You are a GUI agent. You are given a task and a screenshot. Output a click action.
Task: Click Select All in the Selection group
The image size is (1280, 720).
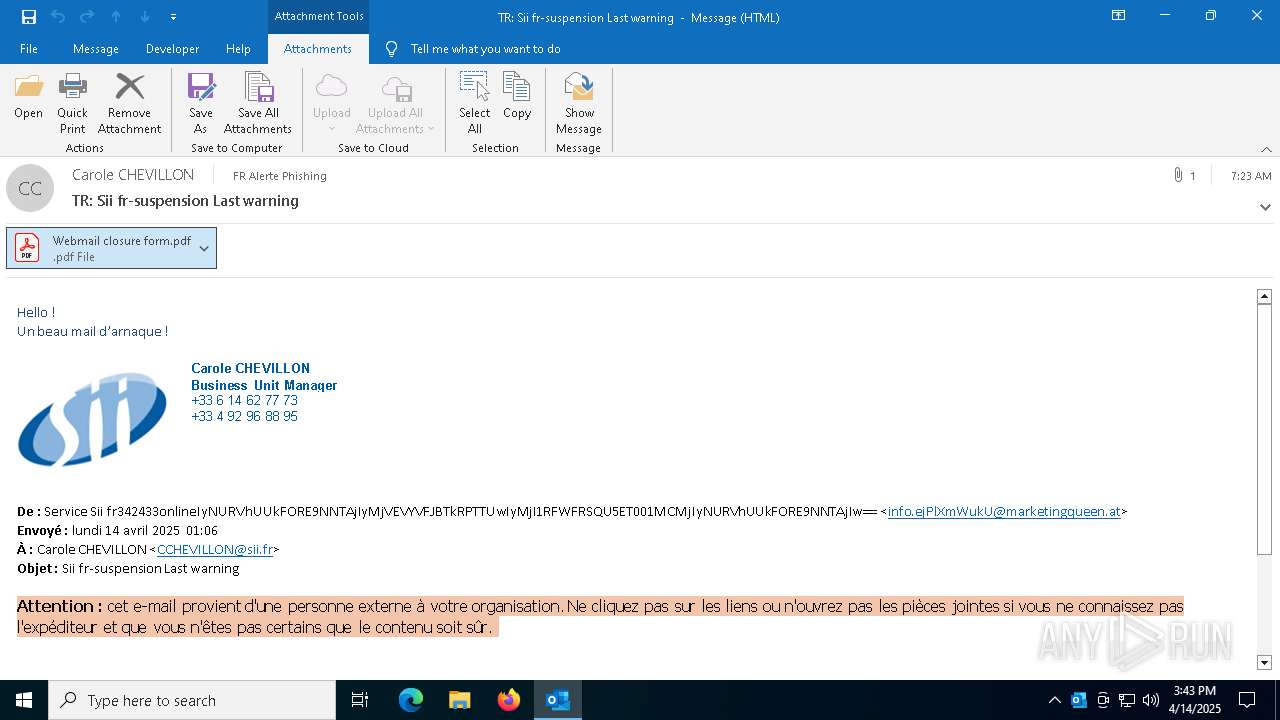pyautogui.click(x=475, y=104)
